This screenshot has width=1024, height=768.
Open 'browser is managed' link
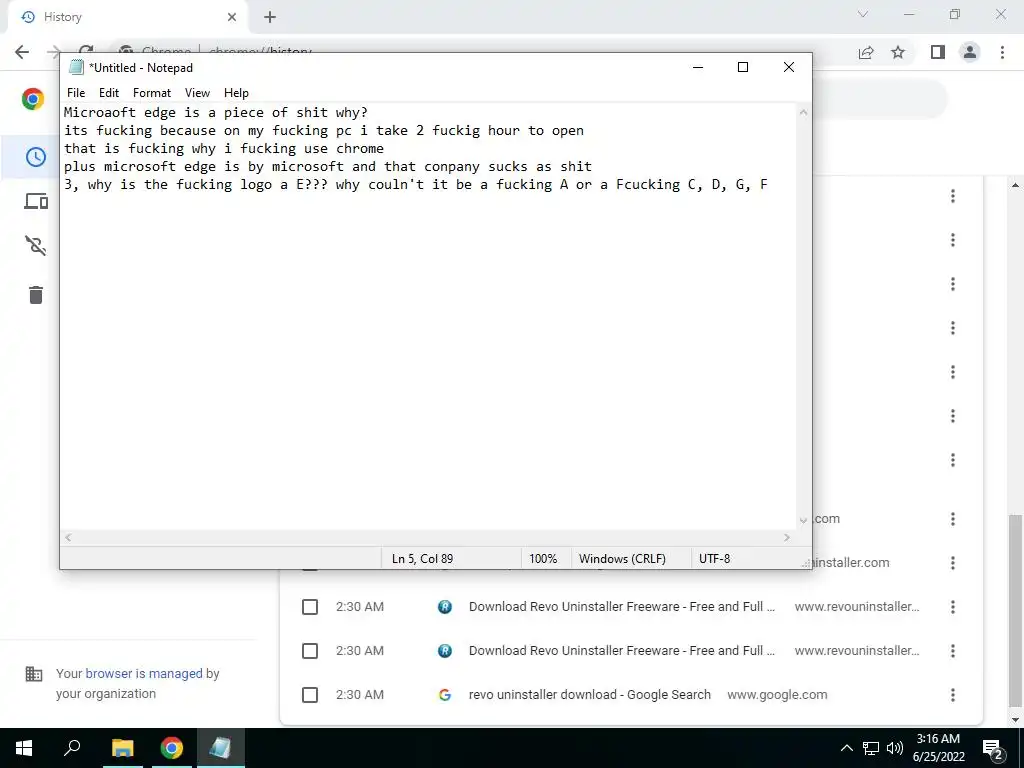(144, 673)
